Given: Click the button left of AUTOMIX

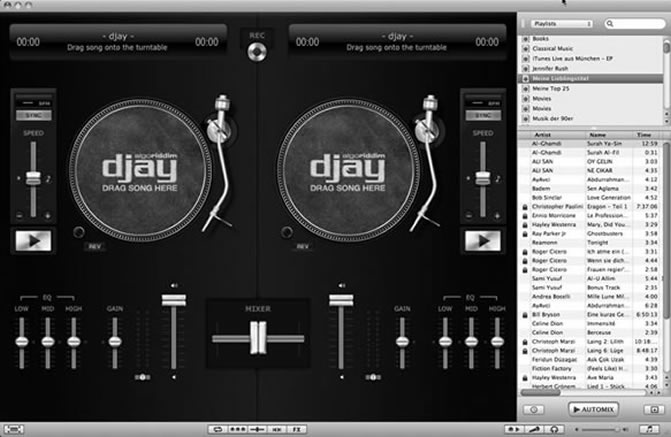Looking at the screenshot, I should point(534,410).
